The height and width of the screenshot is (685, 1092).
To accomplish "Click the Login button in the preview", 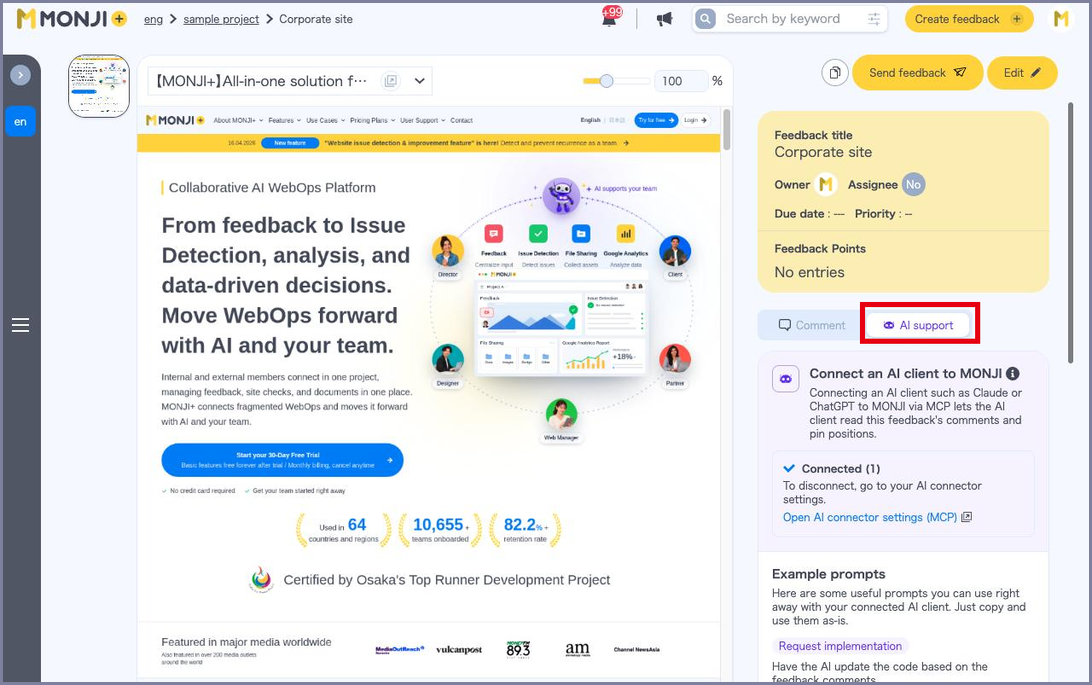I will point(695,120).
